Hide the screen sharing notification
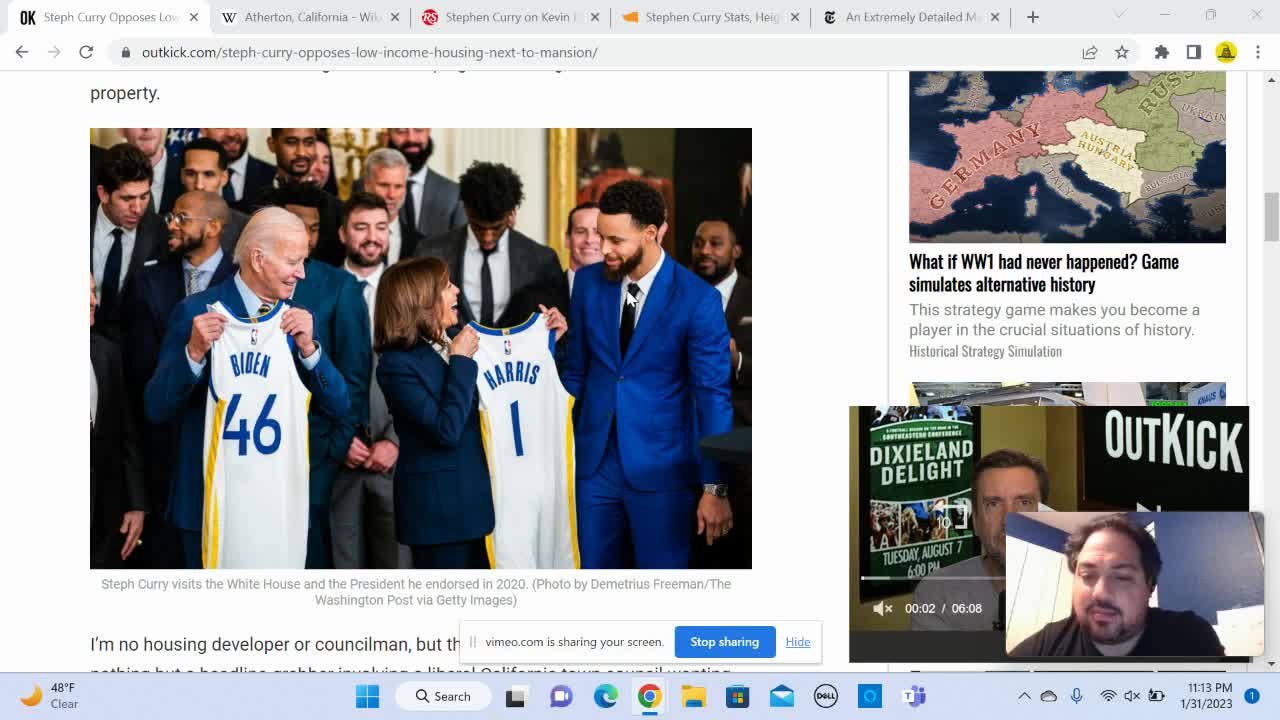Viewport: 1280px width, 720px height. pyautogui.click(x=798, y=642)
